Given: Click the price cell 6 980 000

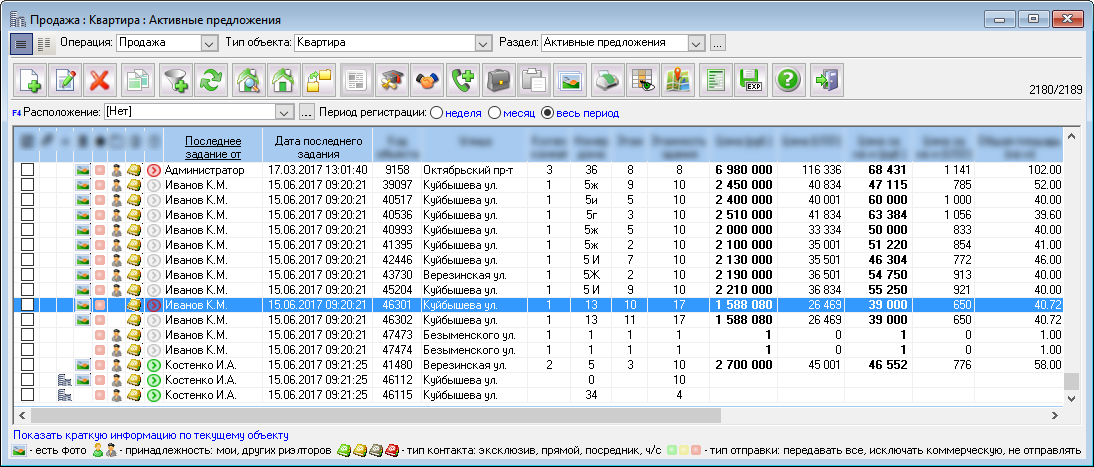Looking at the screenshot, I should tap(743, 170).
